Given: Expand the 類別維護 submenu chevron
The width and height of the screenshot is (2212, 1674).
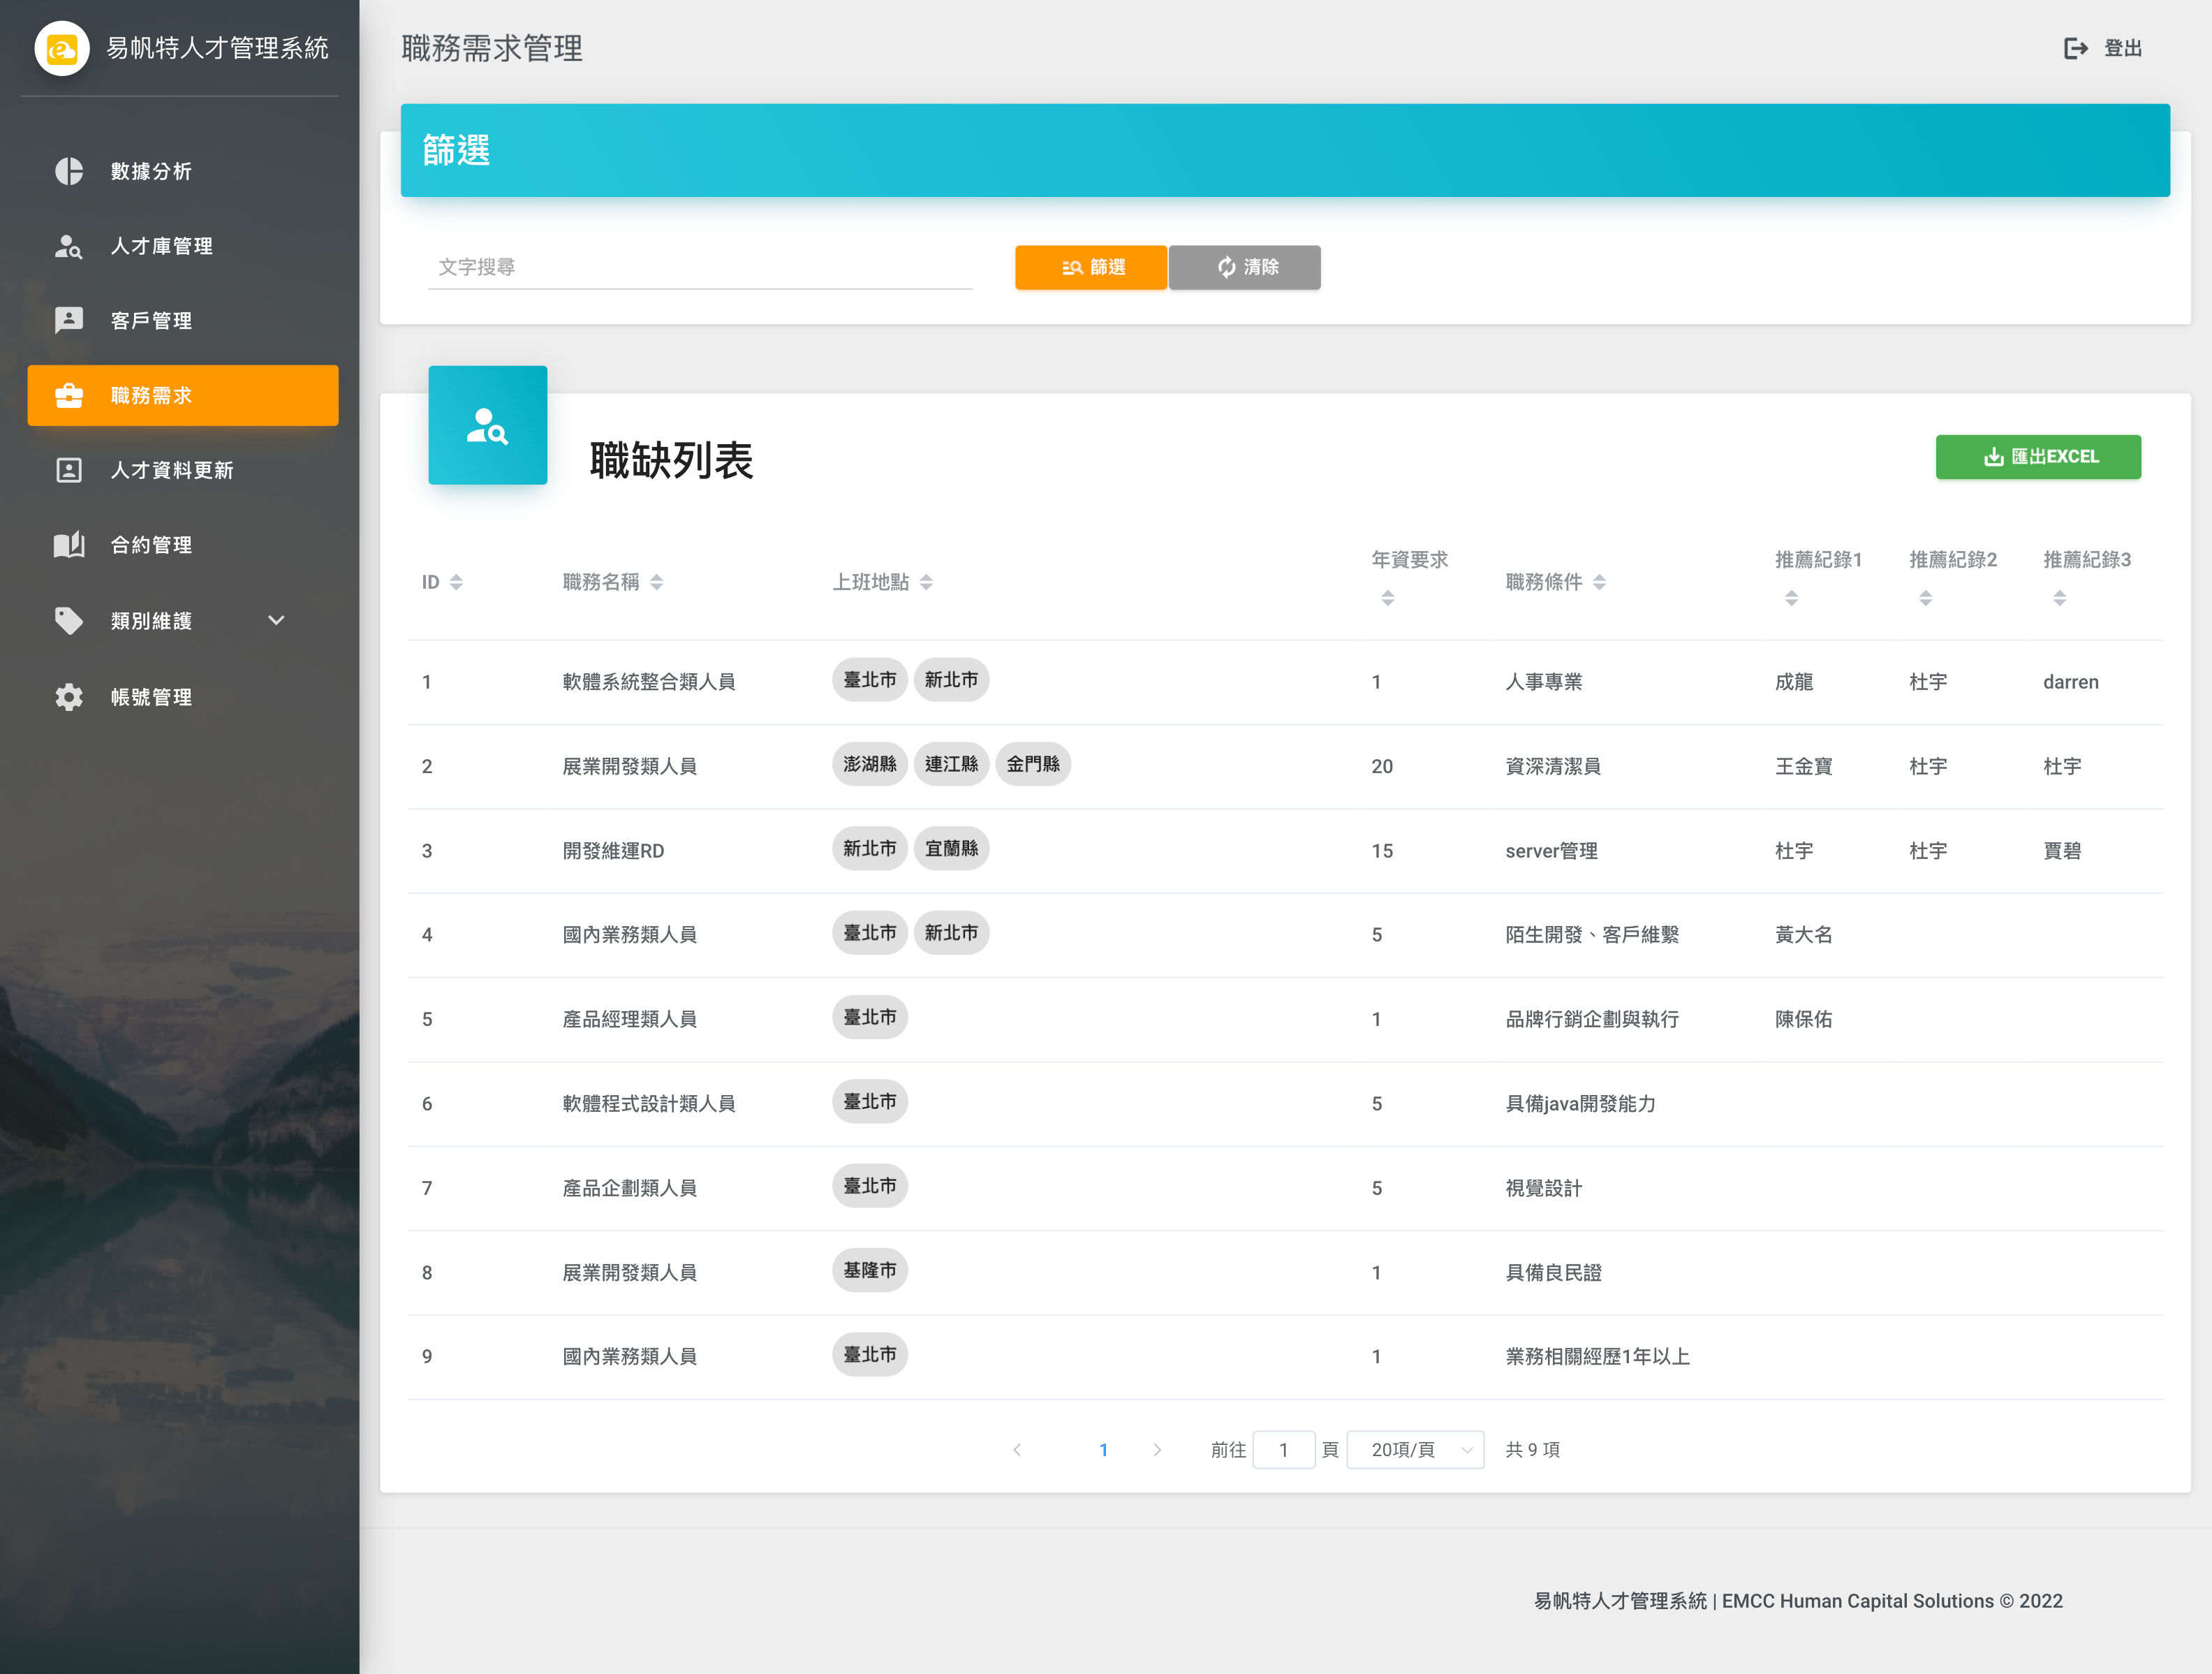Looking at the screenshot, I should point(277,621).
